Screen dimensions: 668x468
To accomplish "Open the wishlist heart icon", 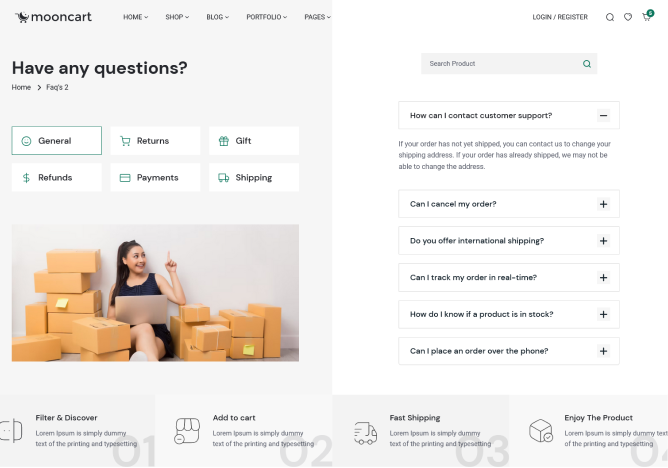I will [628, 17].
